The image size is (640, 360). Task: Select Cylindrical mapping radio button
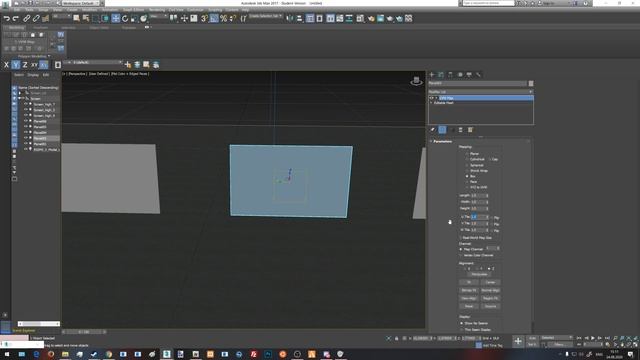(x=467, y=160)
